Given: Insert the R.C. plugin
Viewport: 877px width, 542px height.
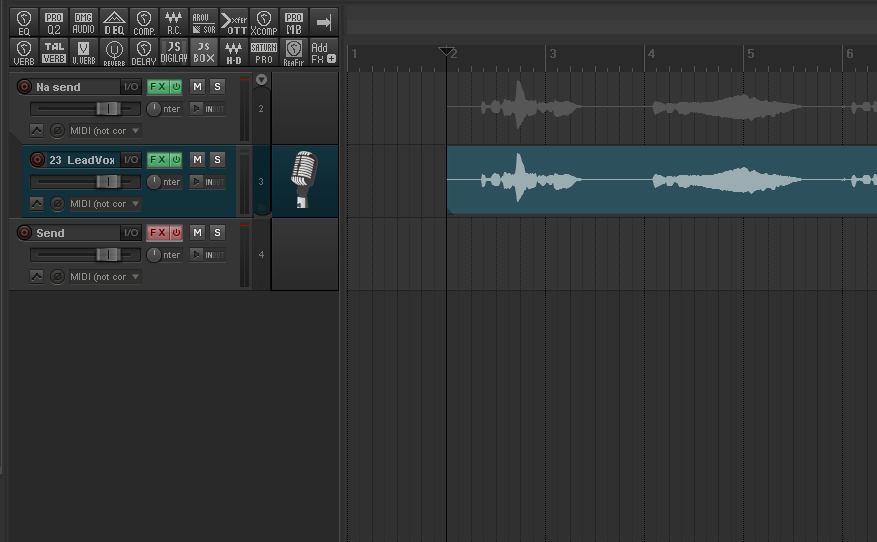Looking at the screenshot, I should coord(174,22).
